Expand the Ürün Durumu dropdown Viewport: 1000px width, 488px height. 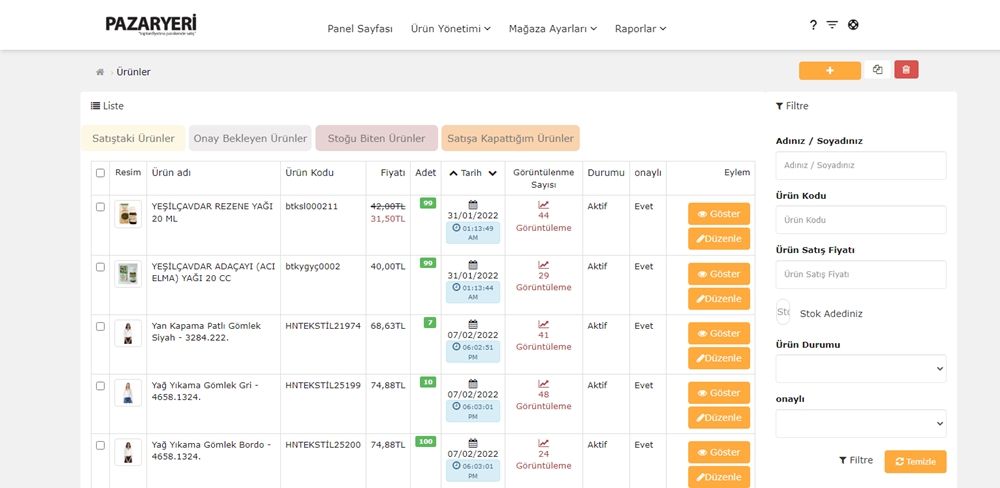[860, 369]
